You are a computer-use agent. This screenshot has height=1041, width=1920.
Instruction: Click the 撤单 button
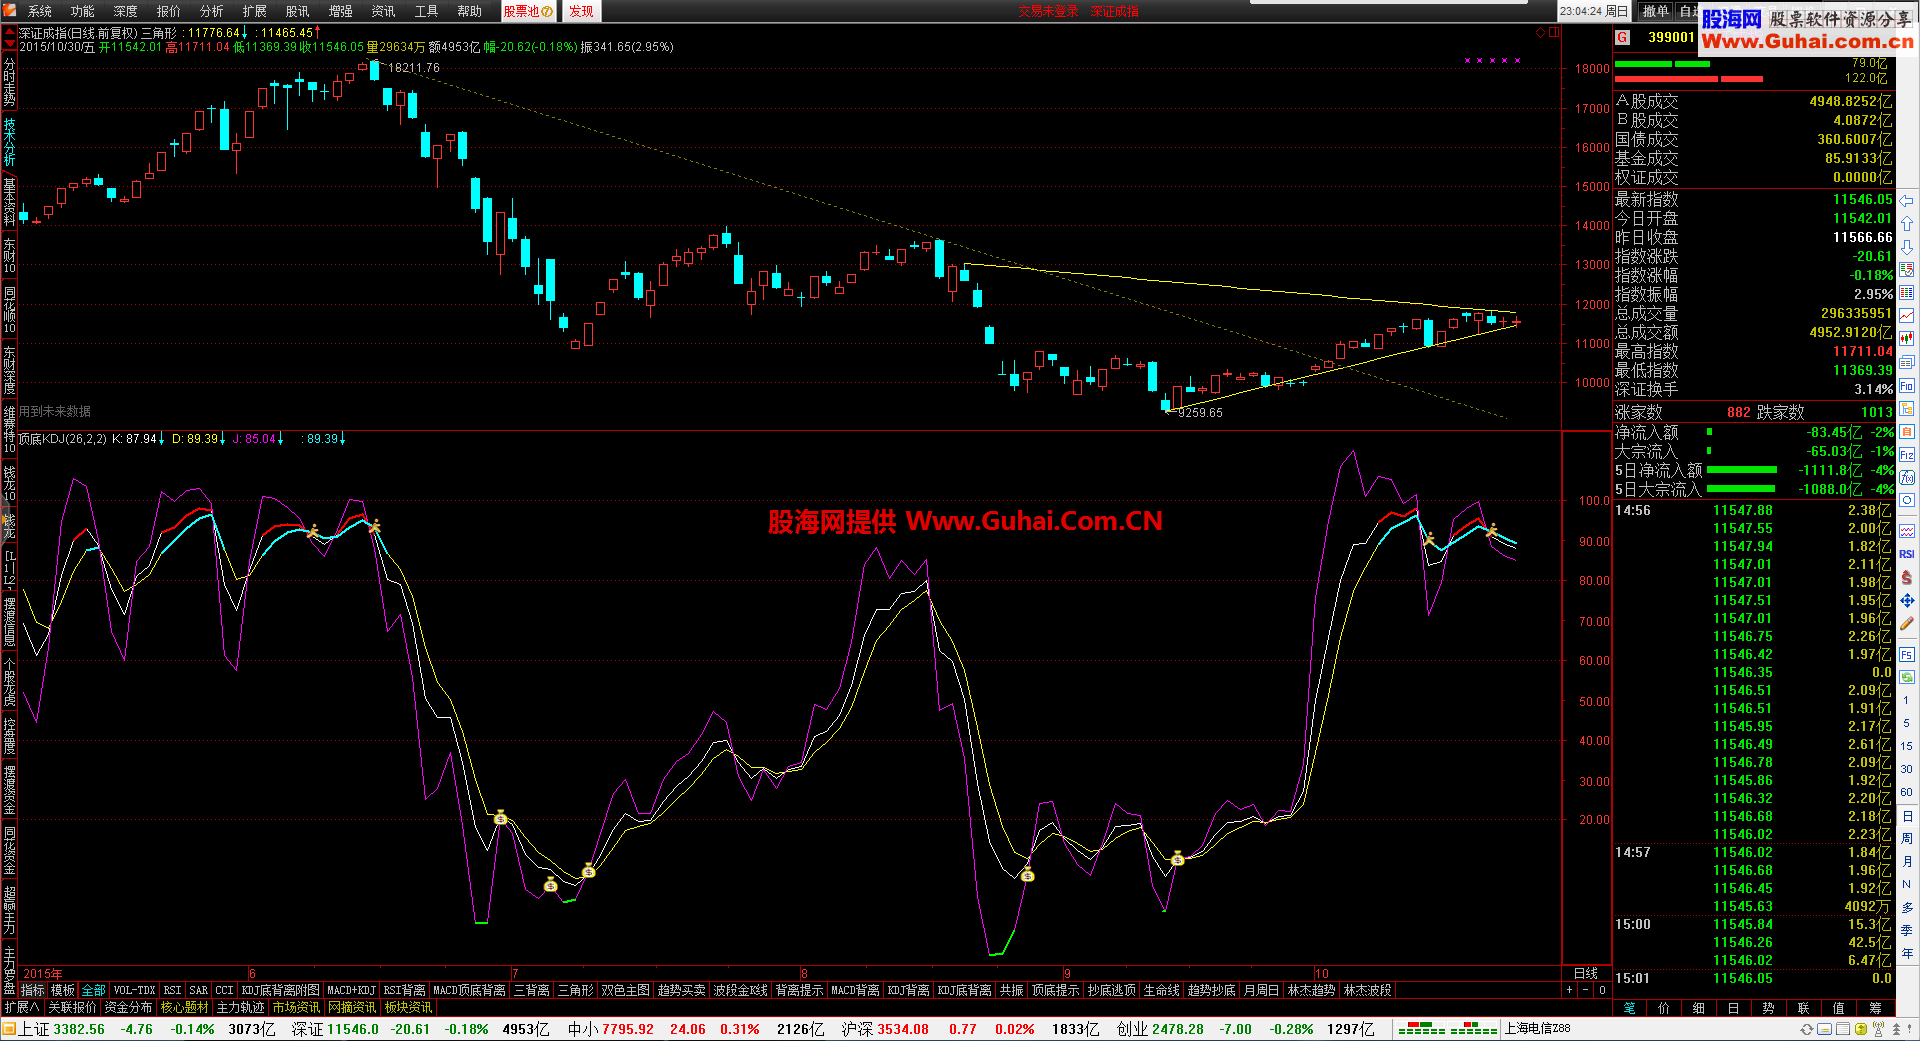coord(1656,11)
